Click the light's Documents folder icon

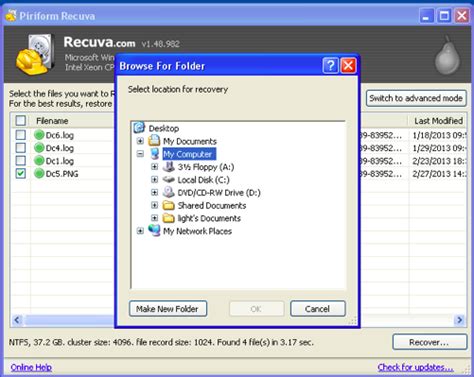(x=169, y=218)
